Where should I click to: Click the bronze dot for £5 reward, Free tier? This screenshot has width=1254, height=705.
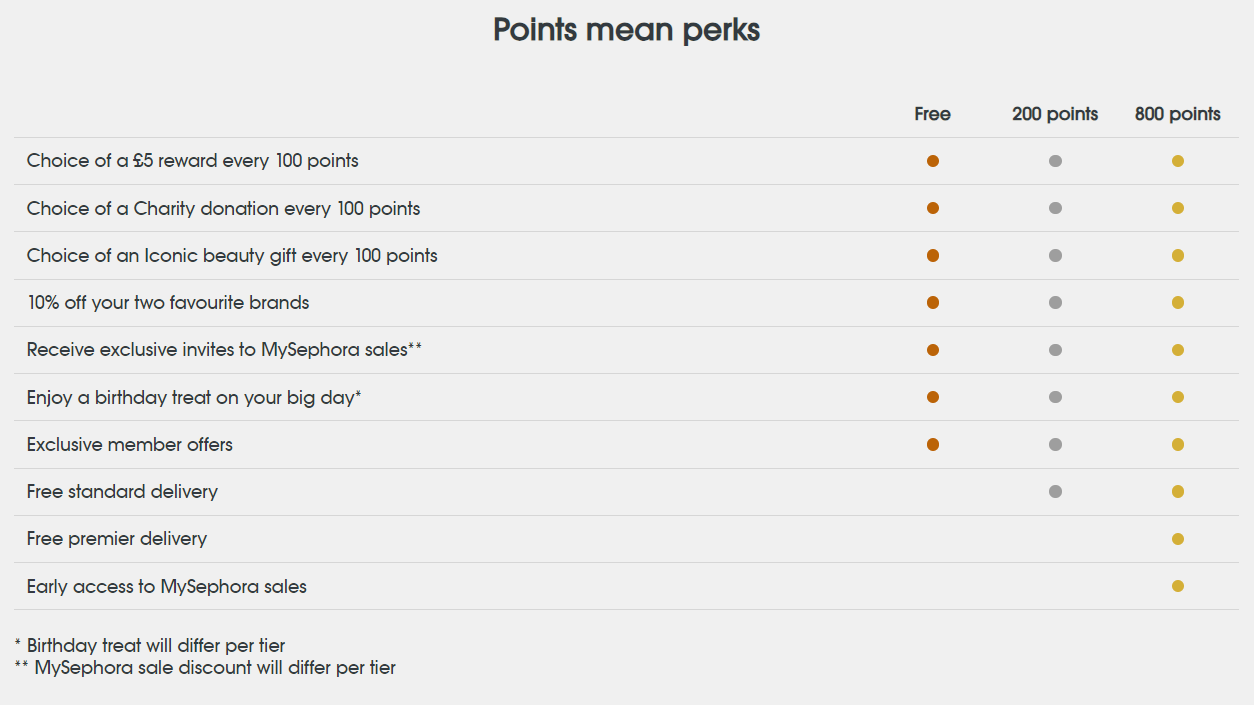[x=932, y=161]
